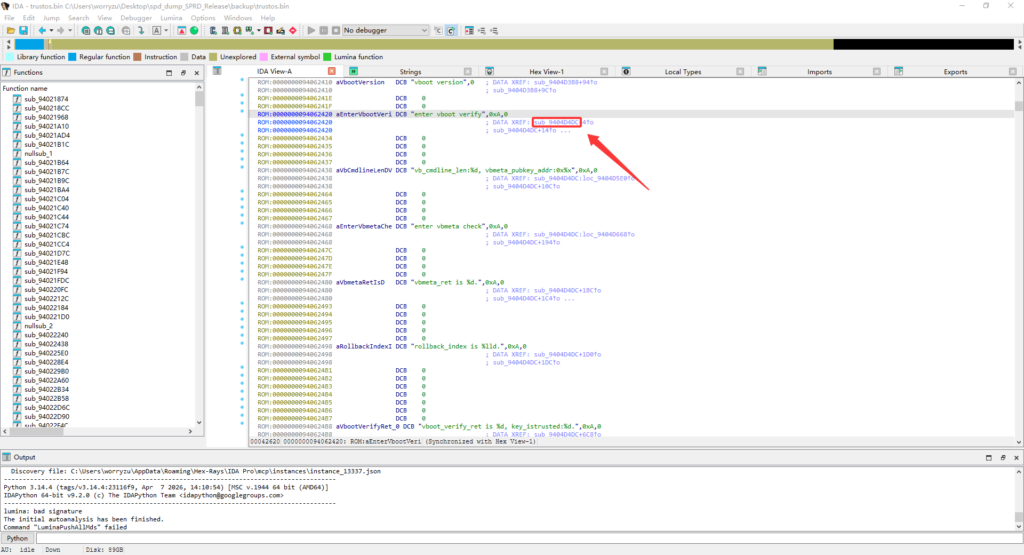Image resolution: width=1024 pixels, height=555 pixels.
Task: Click the Output panel float icon
Action: coord(1002,458)
